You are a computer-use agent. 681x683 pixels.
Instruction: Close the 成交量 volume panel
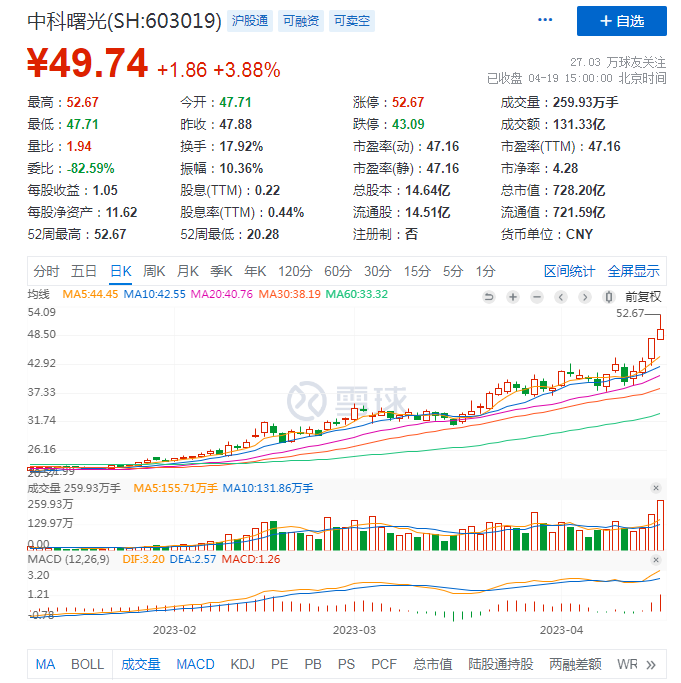pos(656,488)
